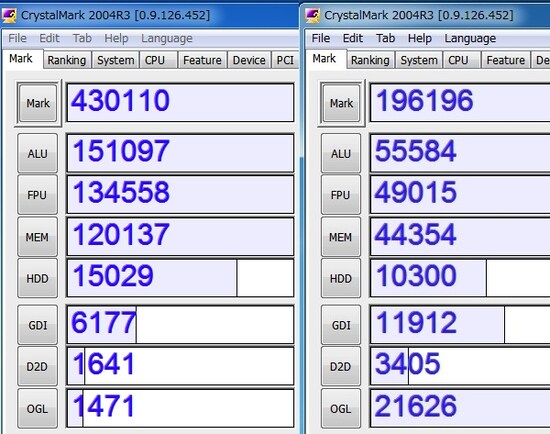550x434 pixels.
Task: Run the OGL benchmark in the left window
Action: (38, 408)
